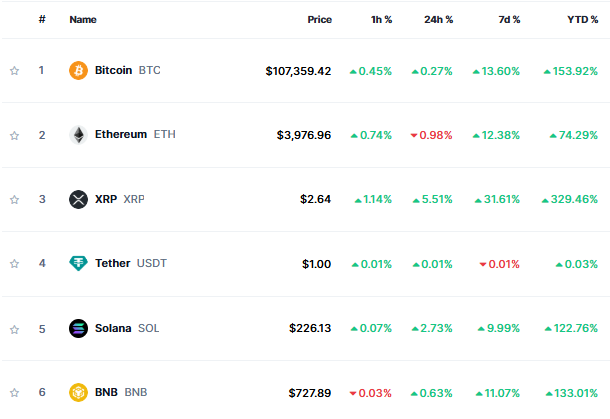Star BNB in the watchlist column
This screenshot has height=419, width=610.
(x=14, y=393)
